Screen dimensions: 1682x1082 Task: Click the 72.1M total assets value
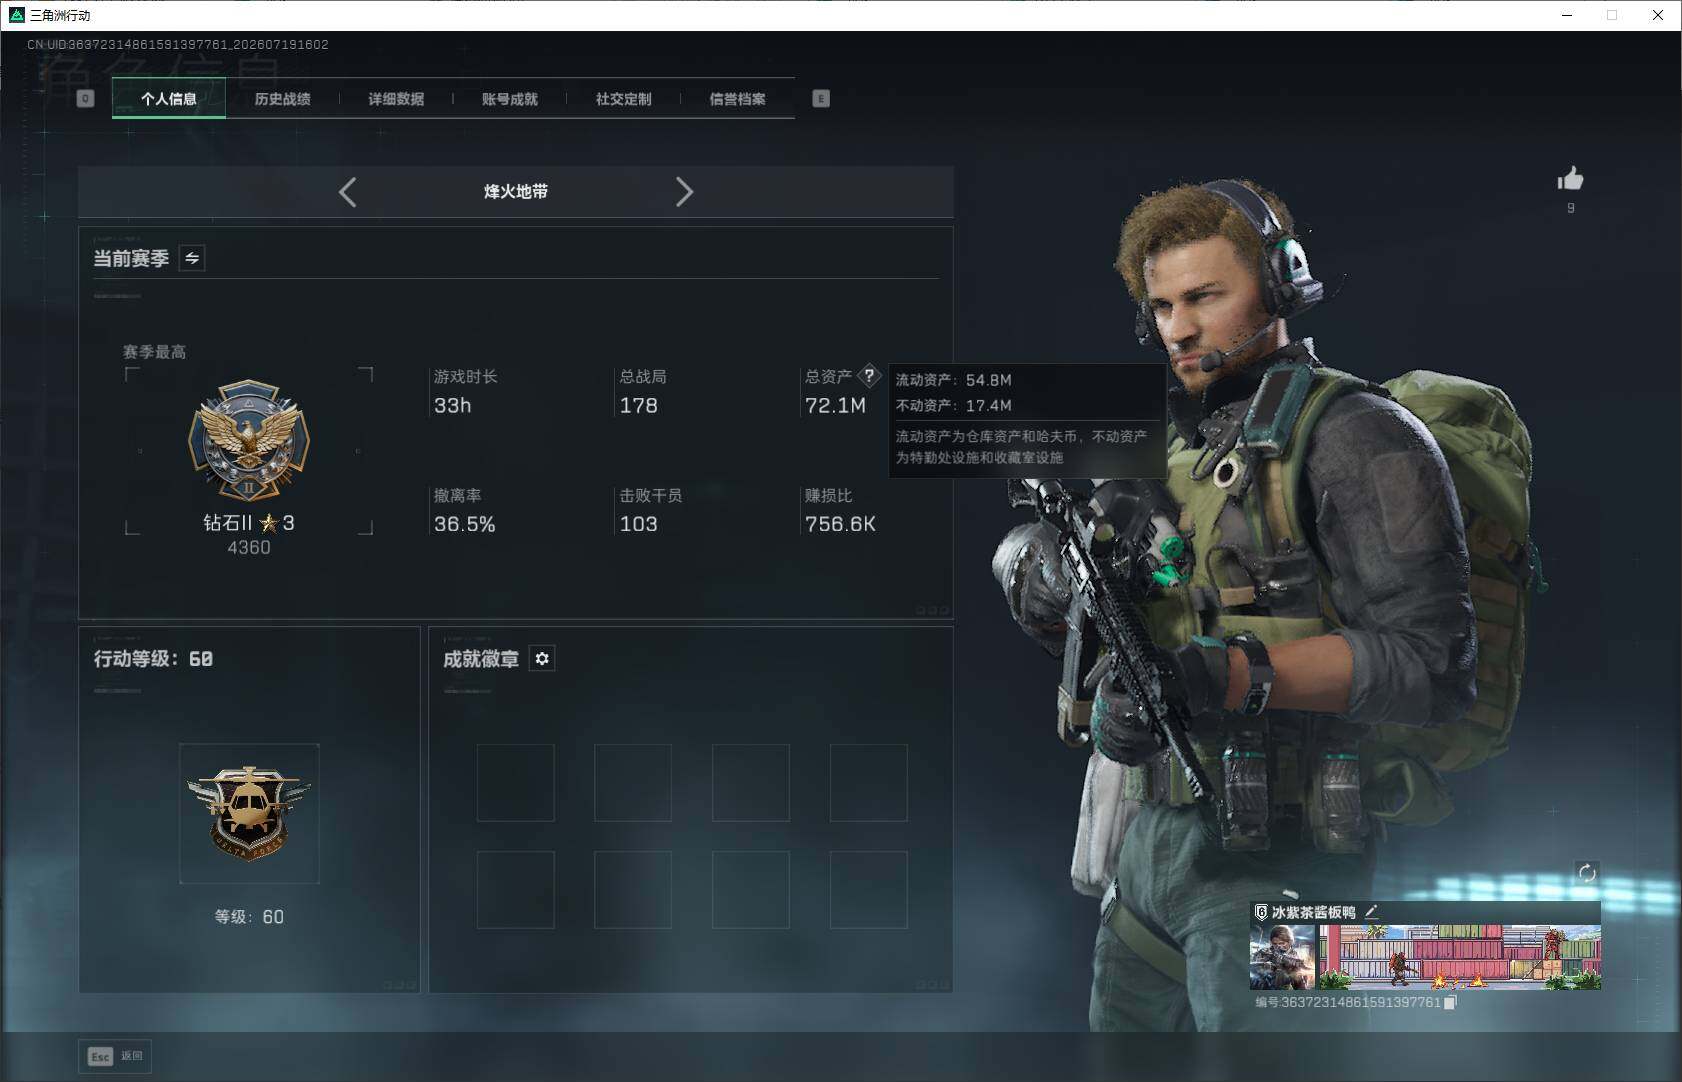point(835,405)
